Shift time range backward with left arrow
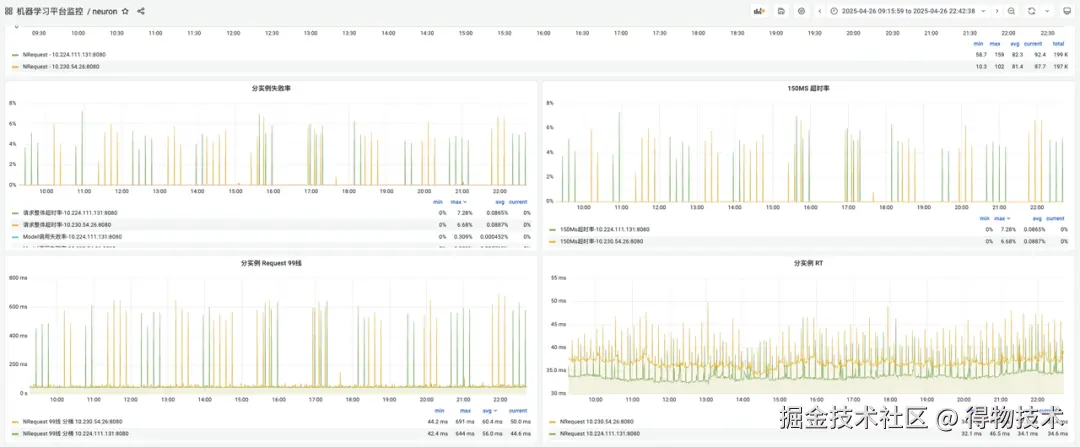 pos(820,11)
